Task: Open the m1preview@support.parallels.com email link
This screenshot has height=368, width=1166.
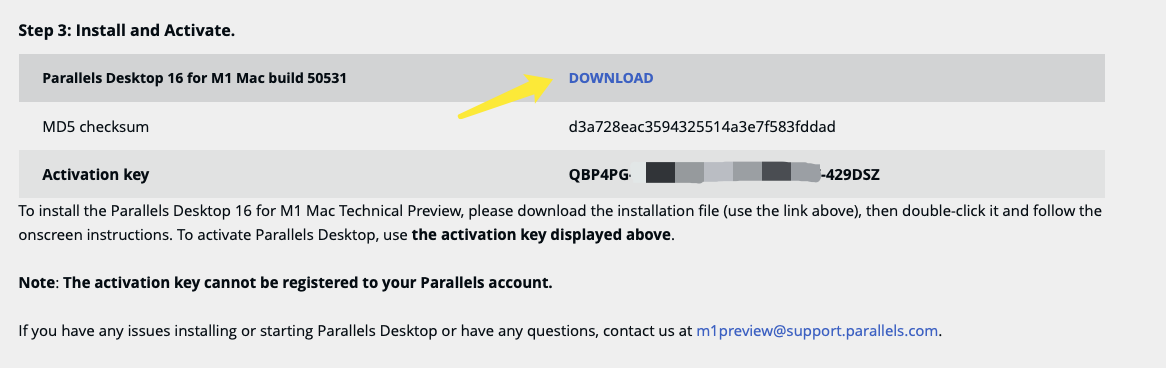Action: pos(817,331)
